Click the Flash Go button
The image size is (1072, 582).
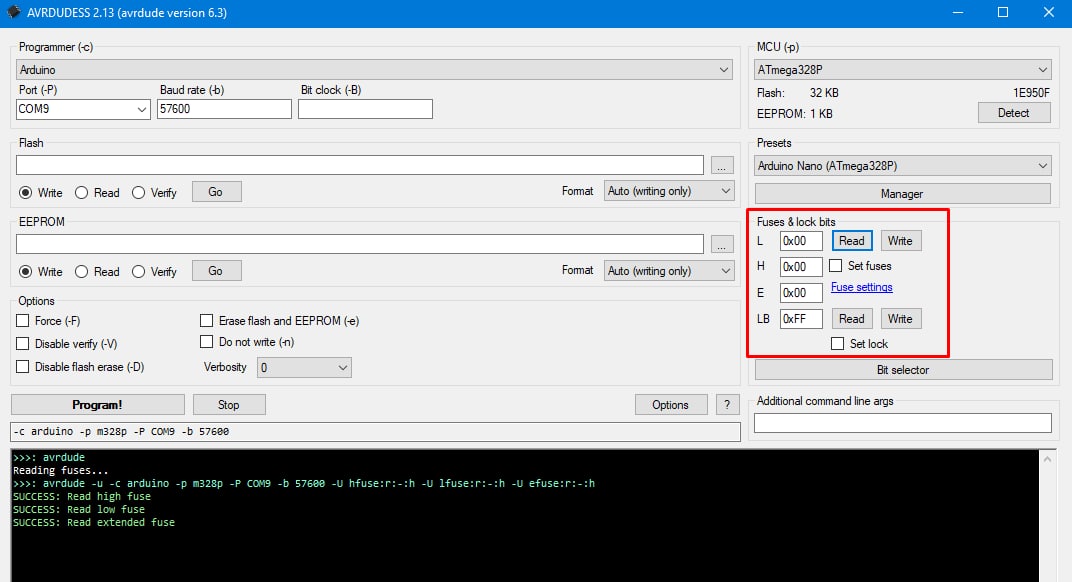point(216,192)
